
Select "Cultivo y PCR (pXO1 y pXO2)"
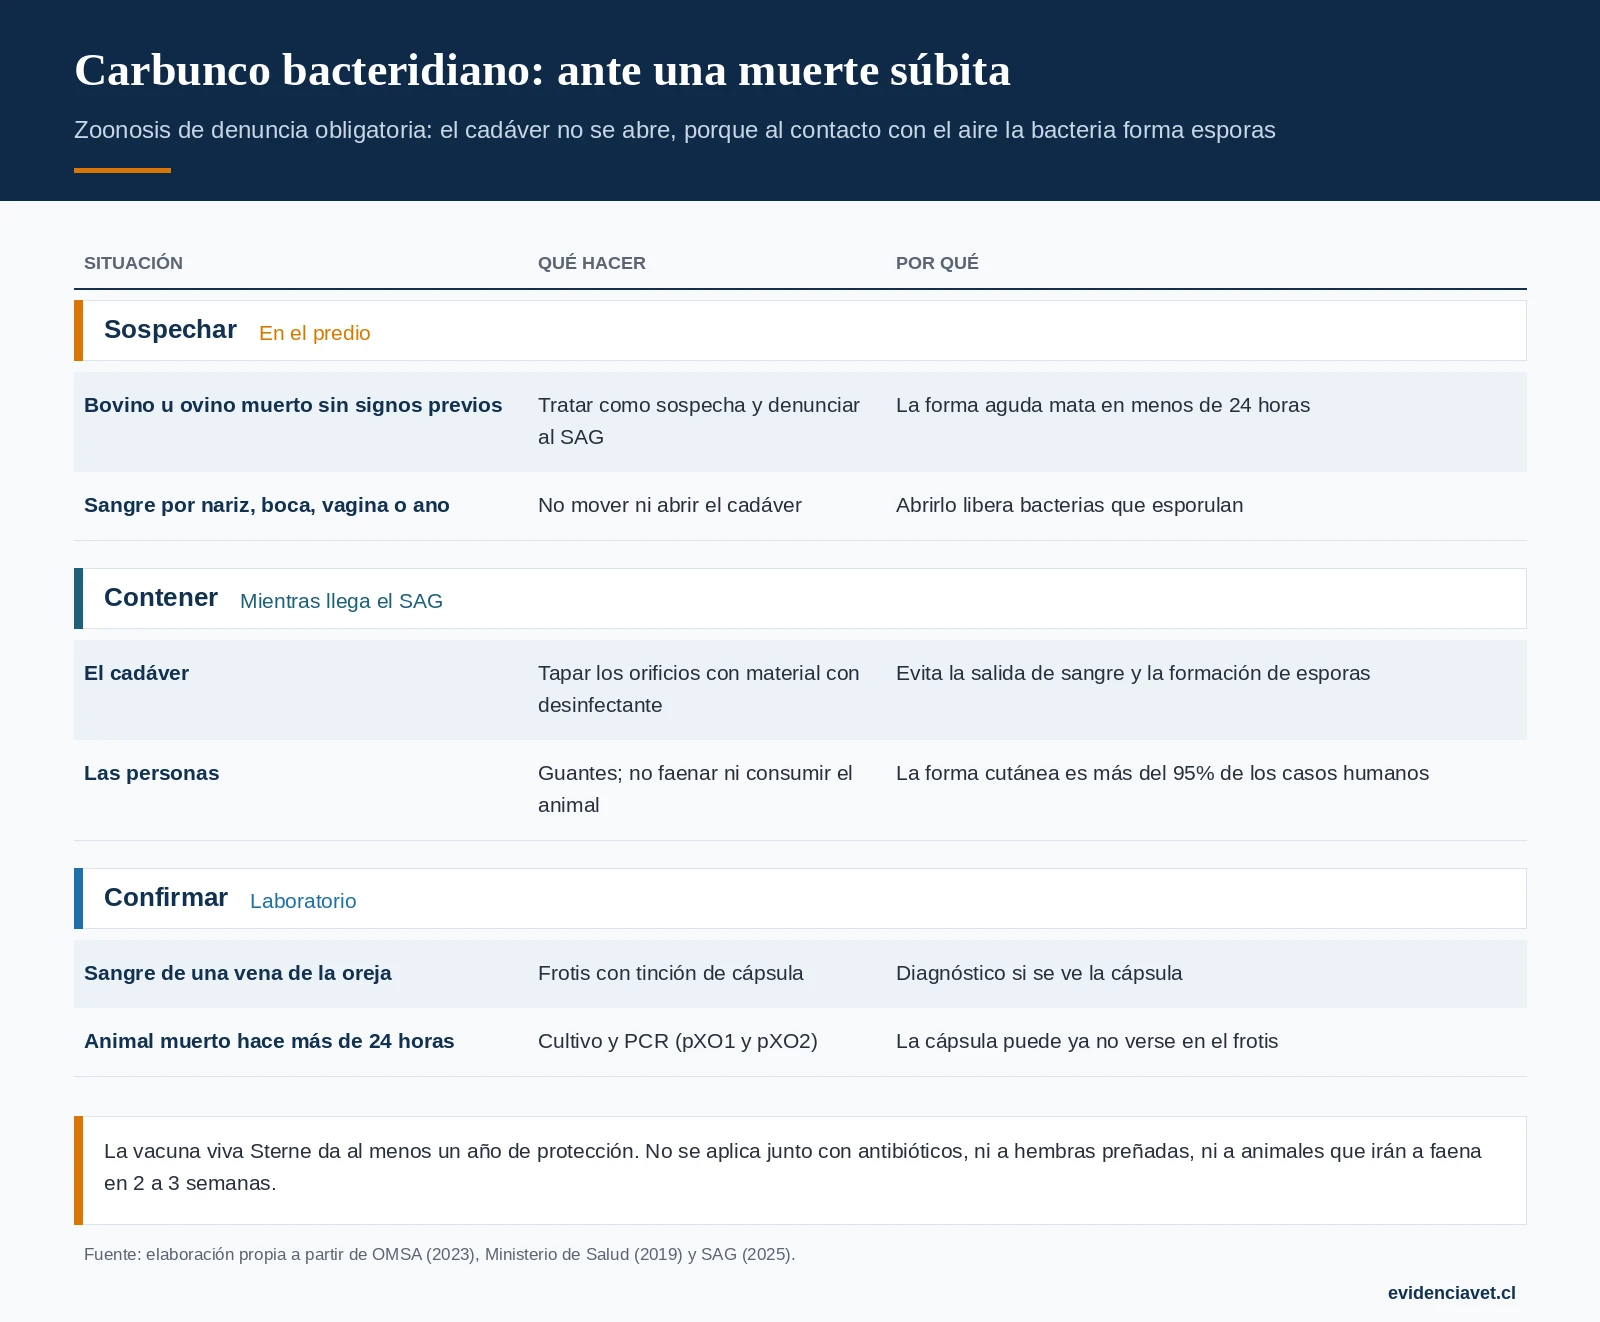pos(678,1041)
